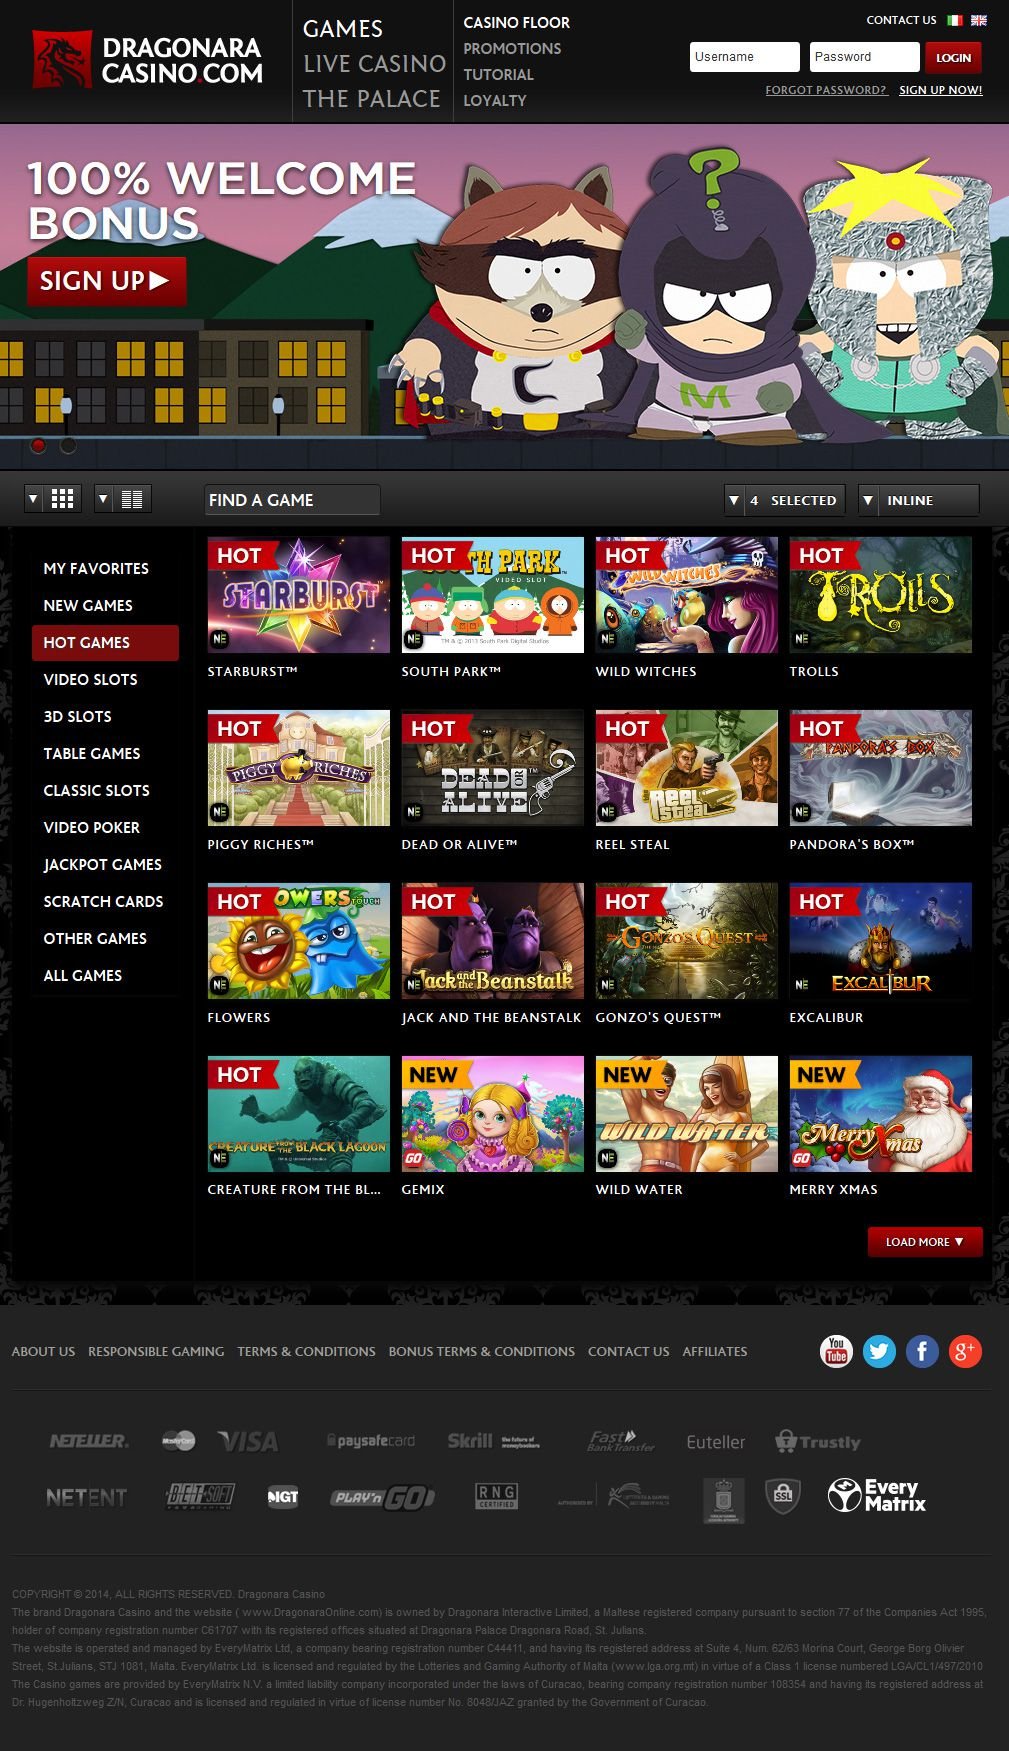Select the second banner slide dot
The image size is (1009, 1751).
pos(68,445)
